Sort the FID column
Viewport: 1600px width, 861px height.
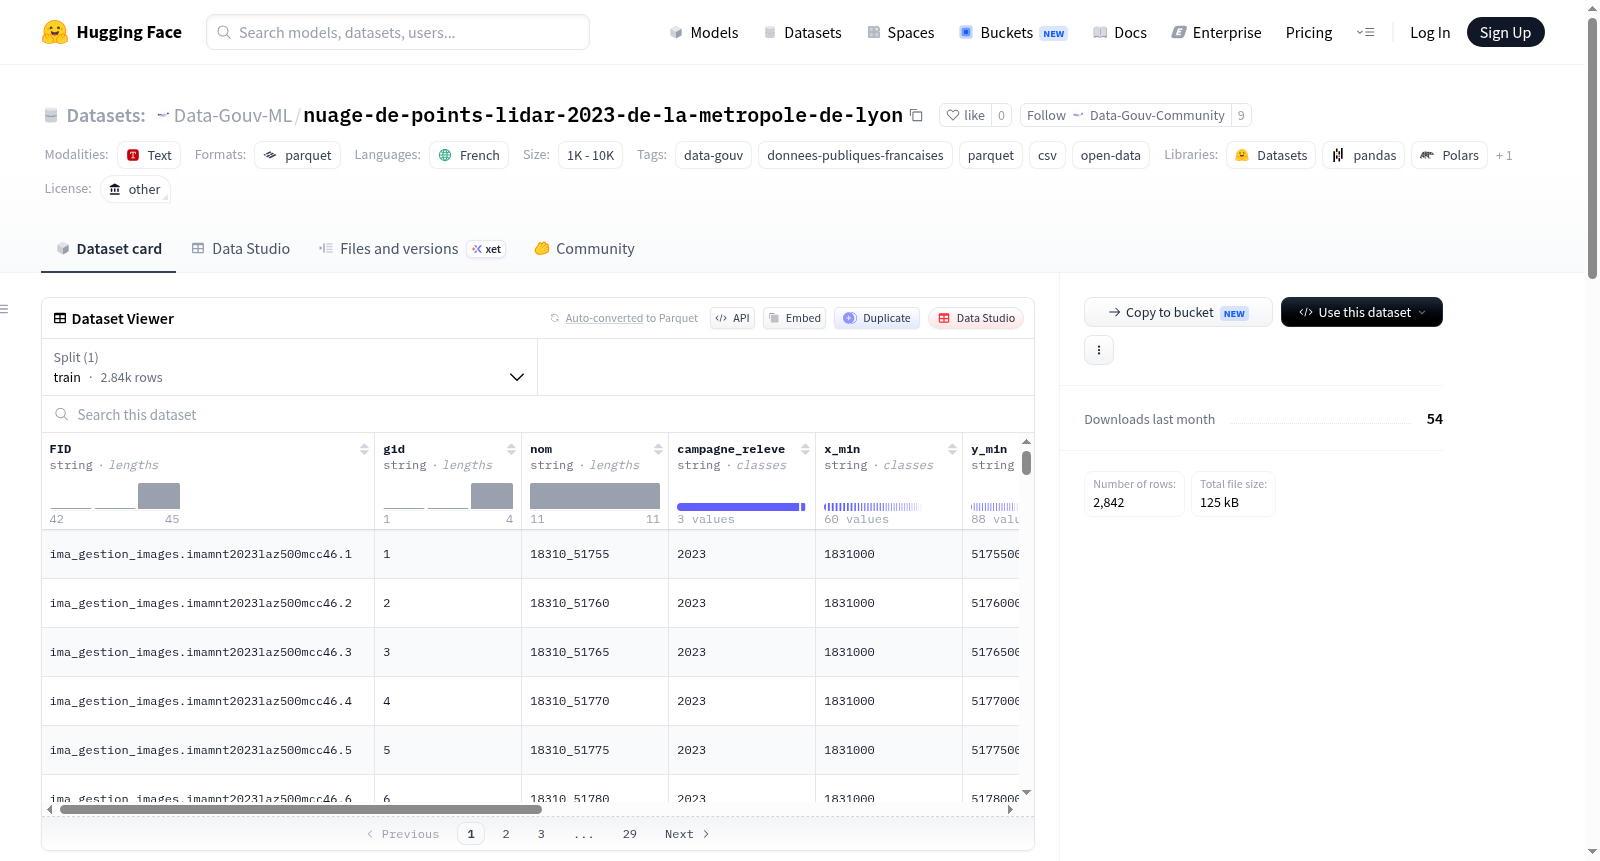(x=364, y=449)
